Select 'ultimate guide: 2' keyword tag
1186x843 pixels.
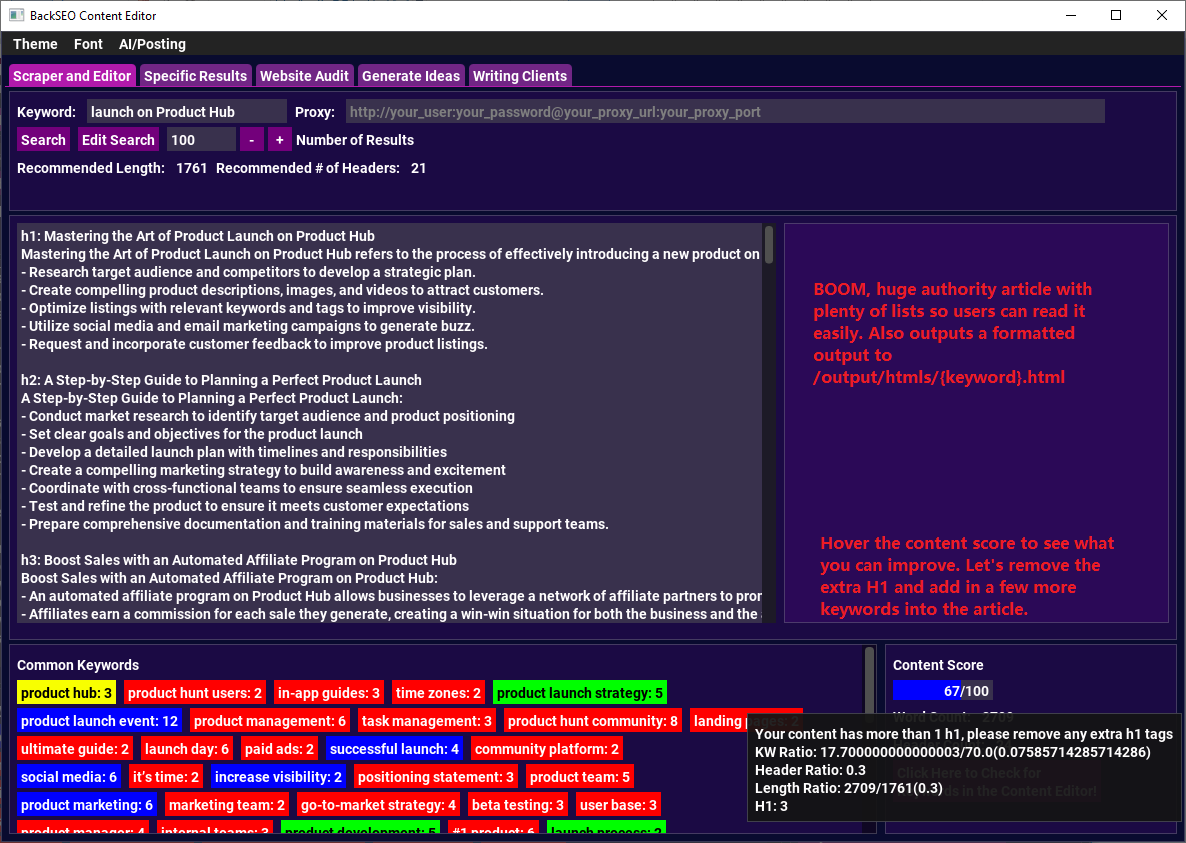[x=74, y=749]
